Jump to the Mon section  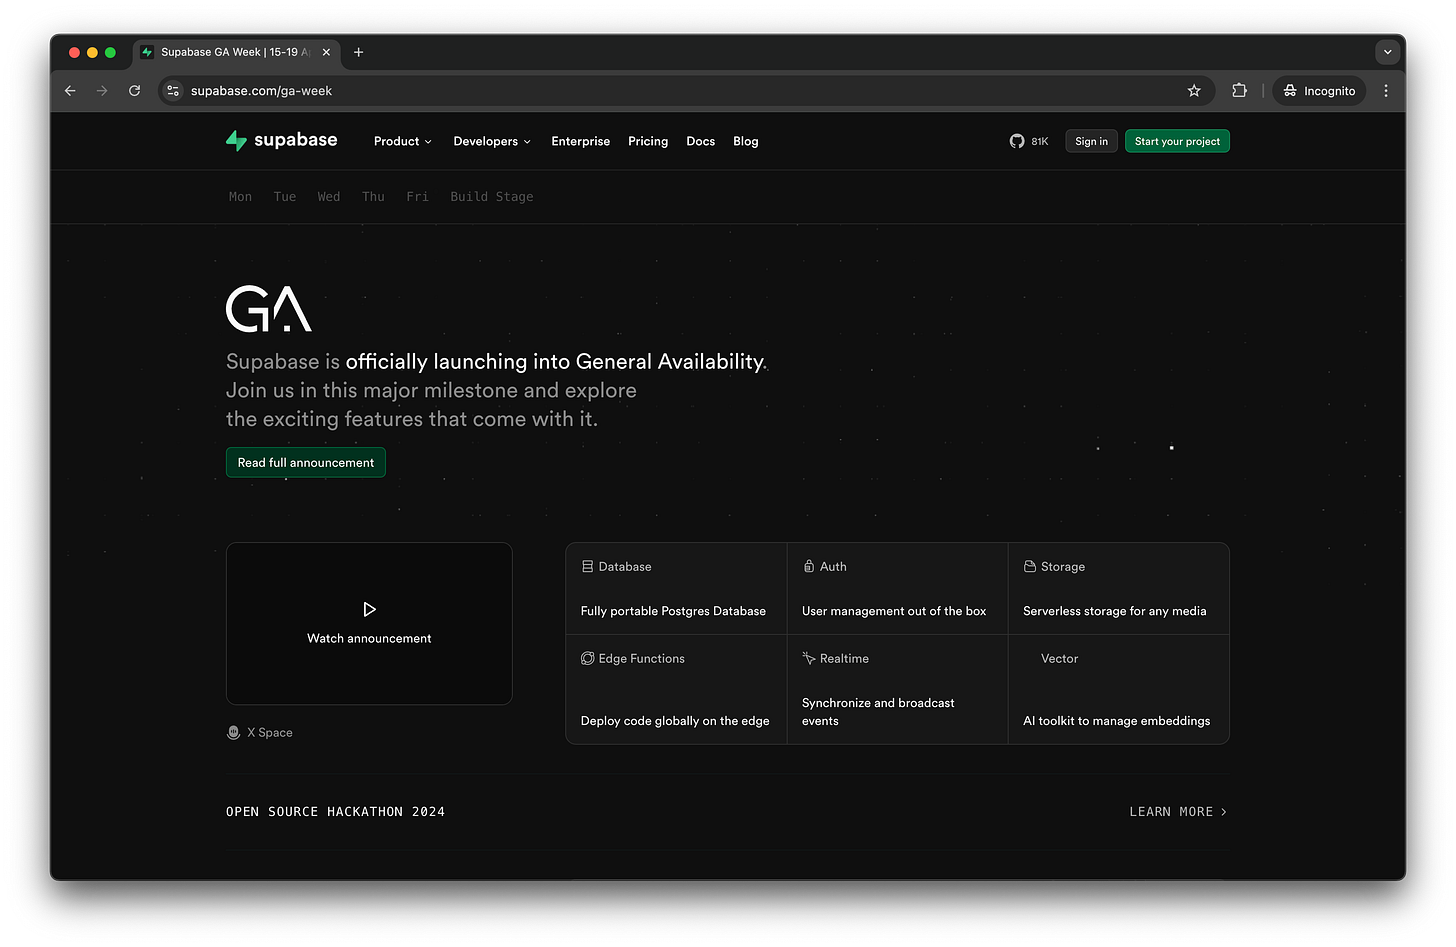pyautogui.click(x=240, y=197)
